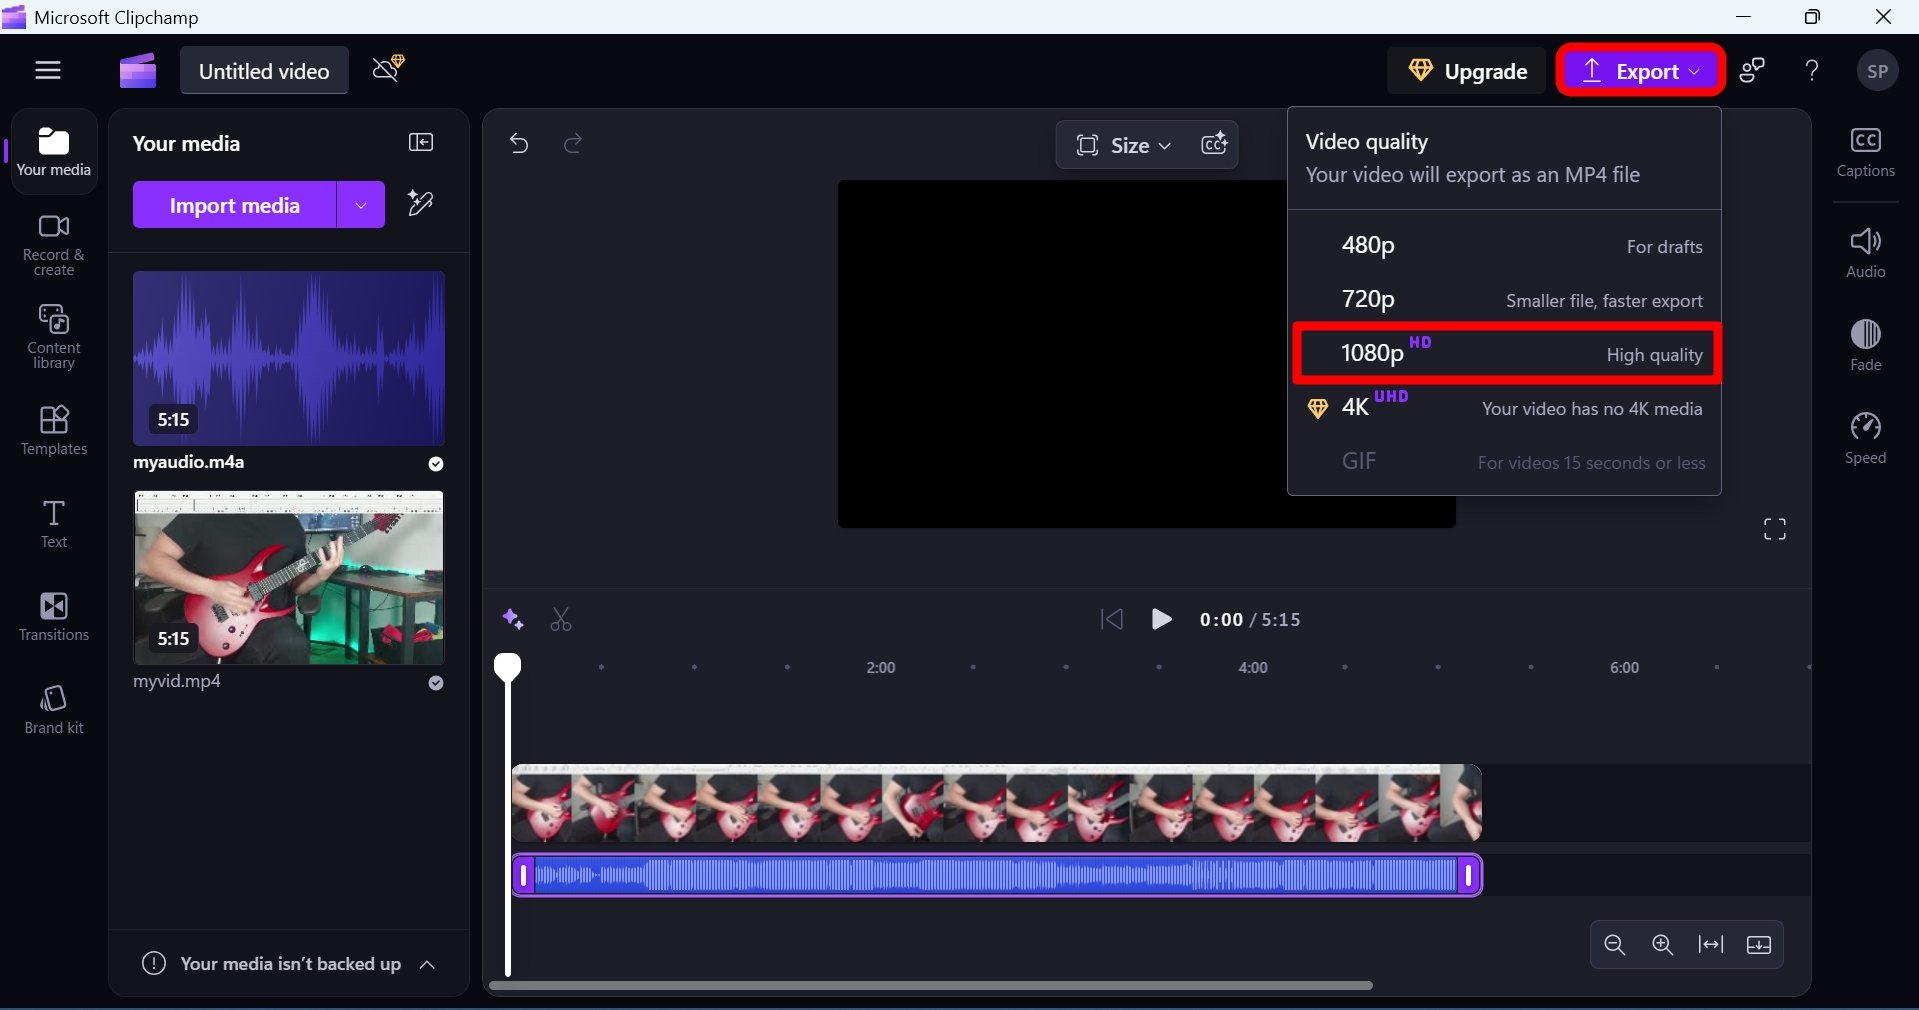Open Content library sidebar tab
The image size is (1919, 1010).
pyautogui.click(x=54, y=337)
